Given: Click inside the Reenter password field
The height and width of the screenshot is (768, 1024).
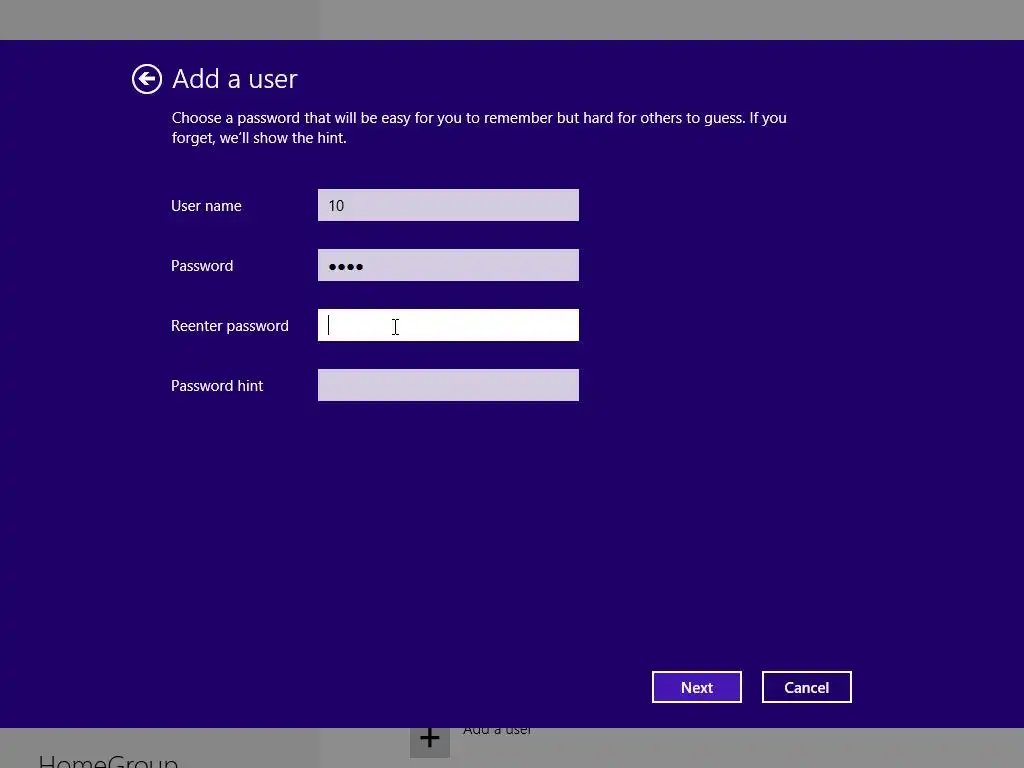Looking at the screenshot, I should click(448, 325).
